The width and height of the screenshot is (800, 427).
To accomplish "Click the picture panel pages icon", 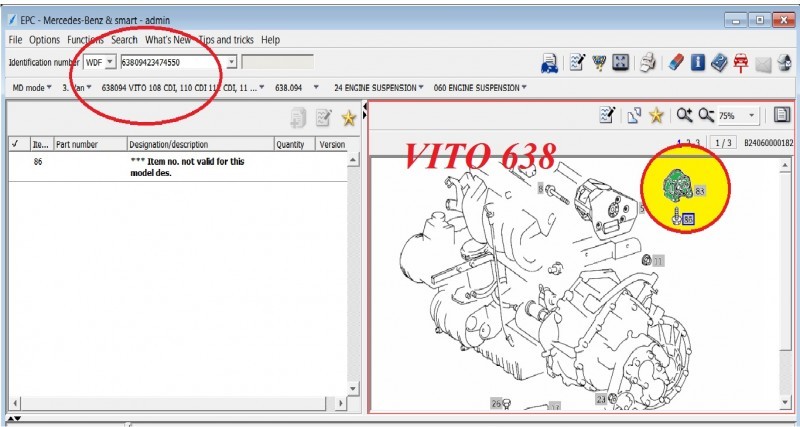I will point(634,116).
